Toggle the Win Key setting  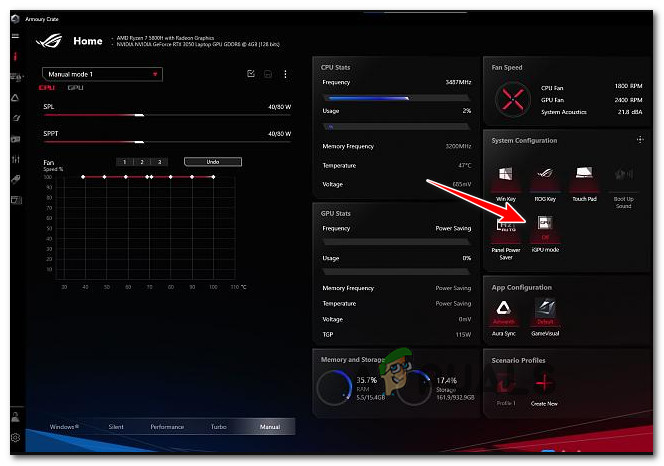click(506, 183)
